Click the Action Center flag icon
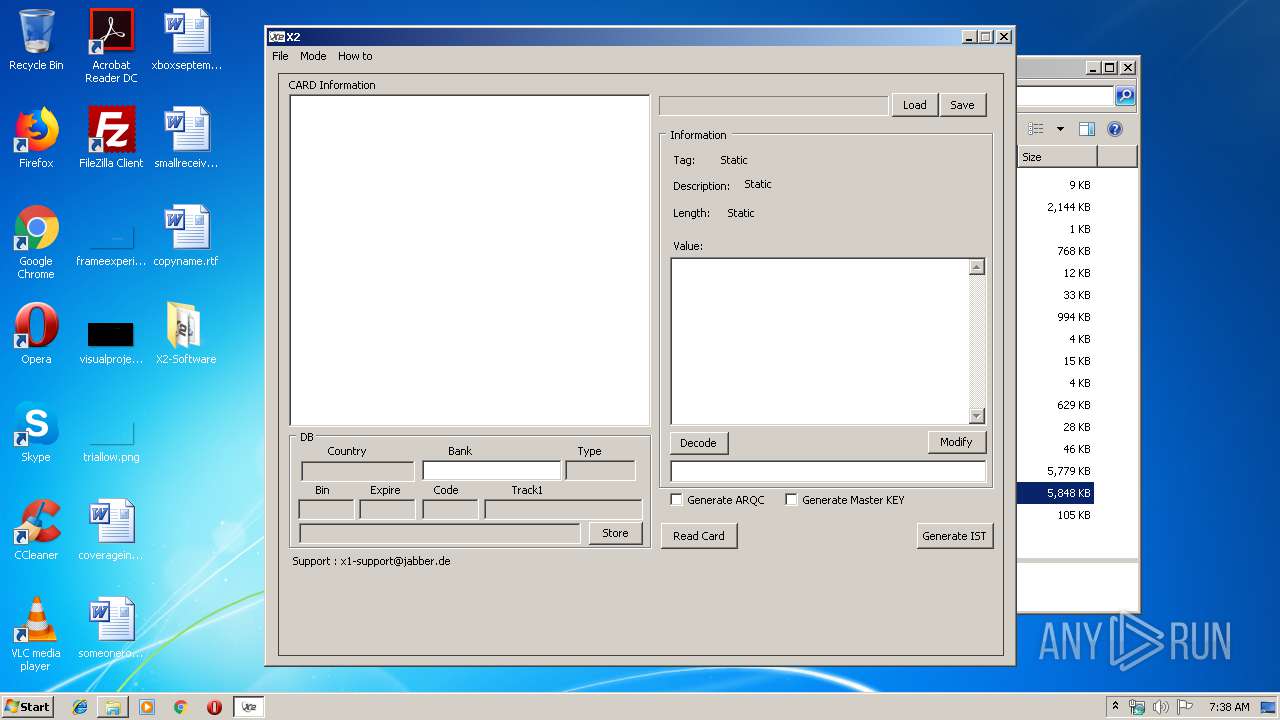Image resolution: width=1280 pixels, height=720 pixels. coord(1185,707)
